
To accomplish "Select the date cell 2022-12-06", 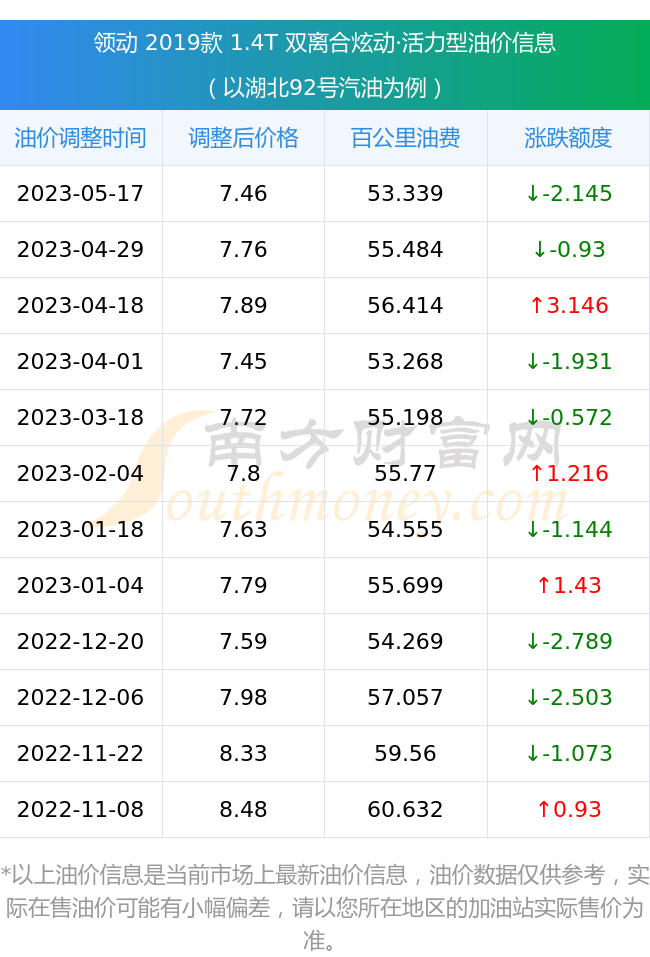I will 81,698.
